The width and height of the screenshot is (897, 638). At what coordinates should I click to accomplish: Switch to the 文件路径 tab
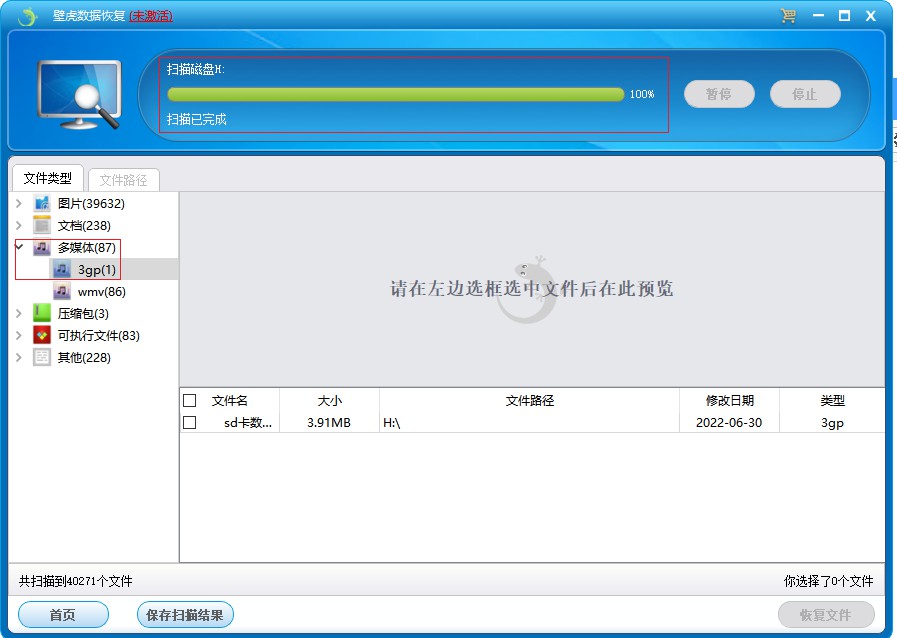point(124,180)
